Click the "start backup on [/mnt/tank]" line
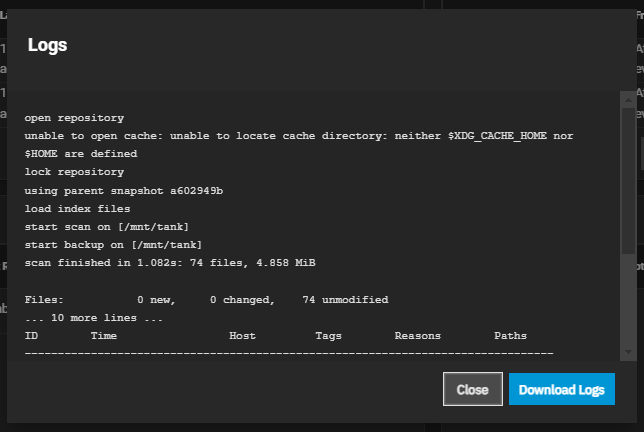Image resolution: width=644 pixels, height=432 pixels. coord(113,244)
